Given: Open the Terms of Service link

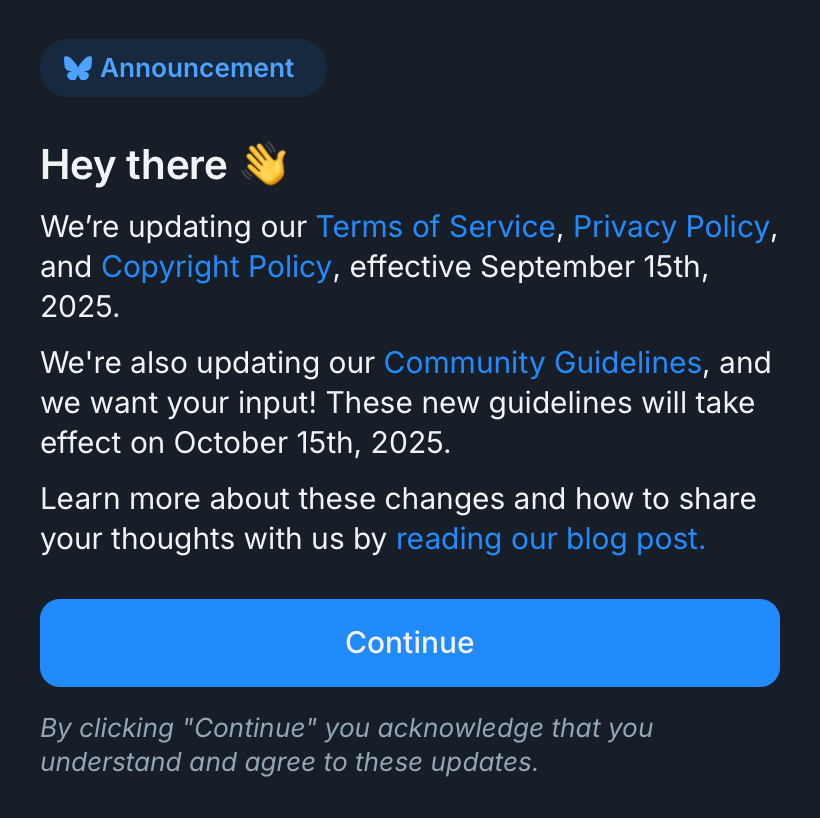Looking at the screenshot, I should pos(435,227).
